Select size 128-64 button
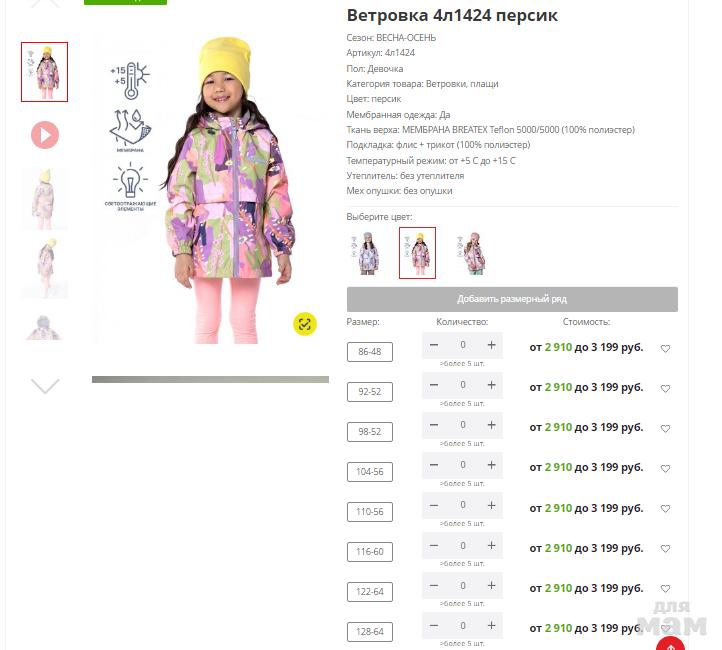The image size is (722, 650). click(x=370, y=632)
